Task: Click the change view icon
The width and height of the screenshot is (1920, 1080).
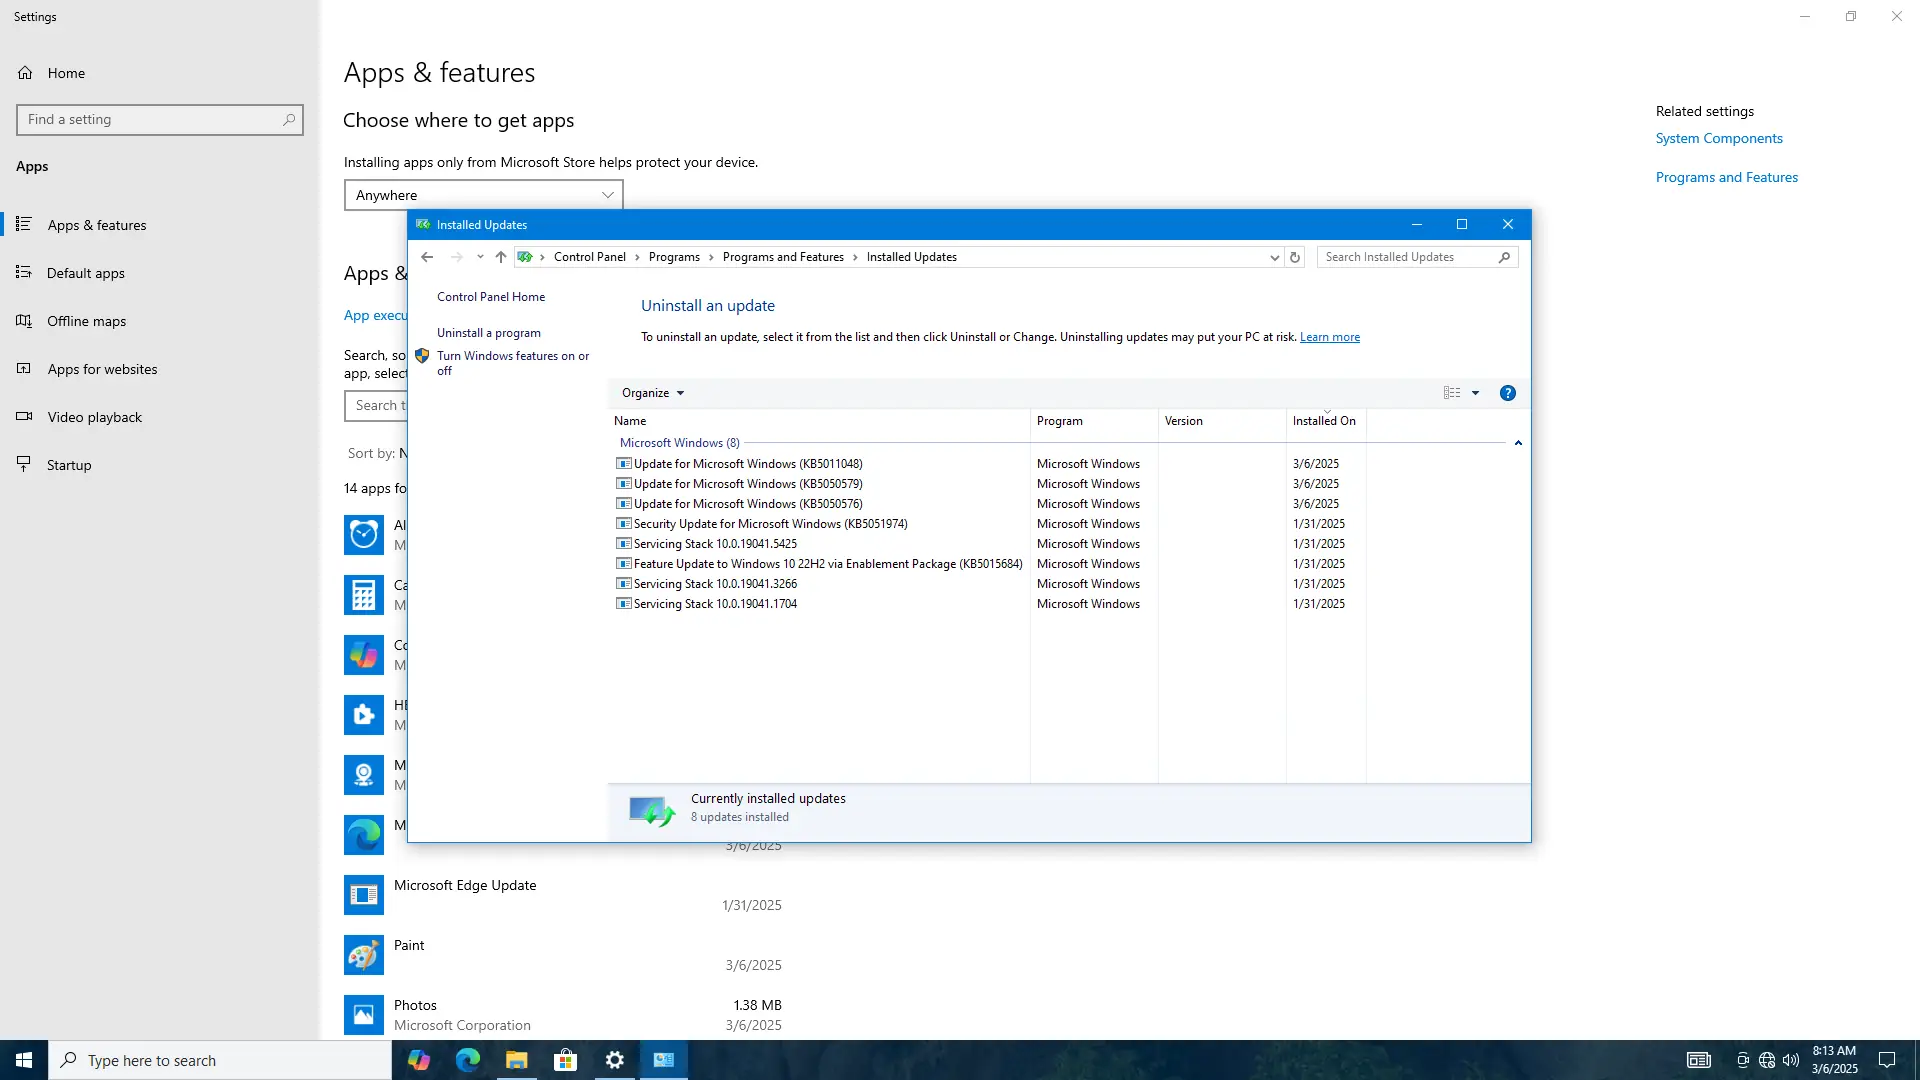Action: coord(1452,393)
